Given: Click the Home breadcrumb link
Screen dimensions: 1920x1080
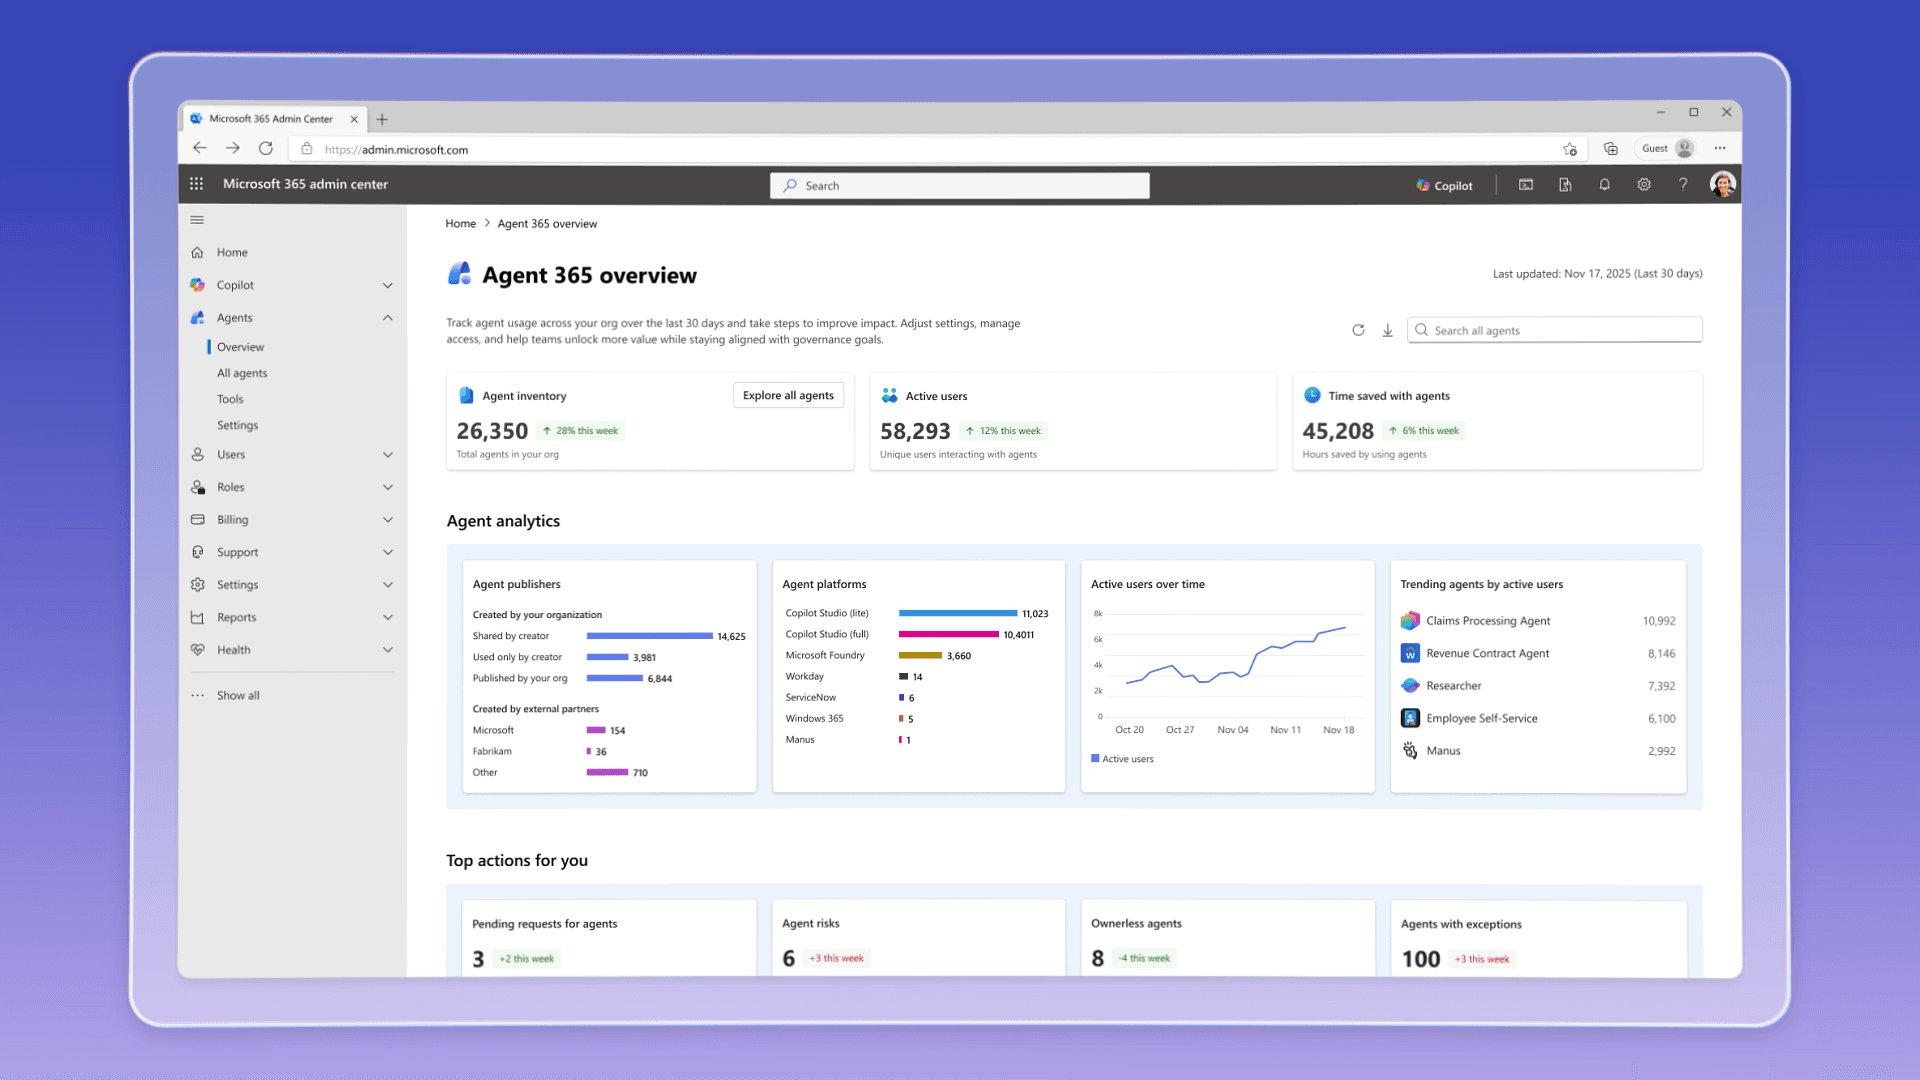Looking at the screenshot, I should [460, 223].
